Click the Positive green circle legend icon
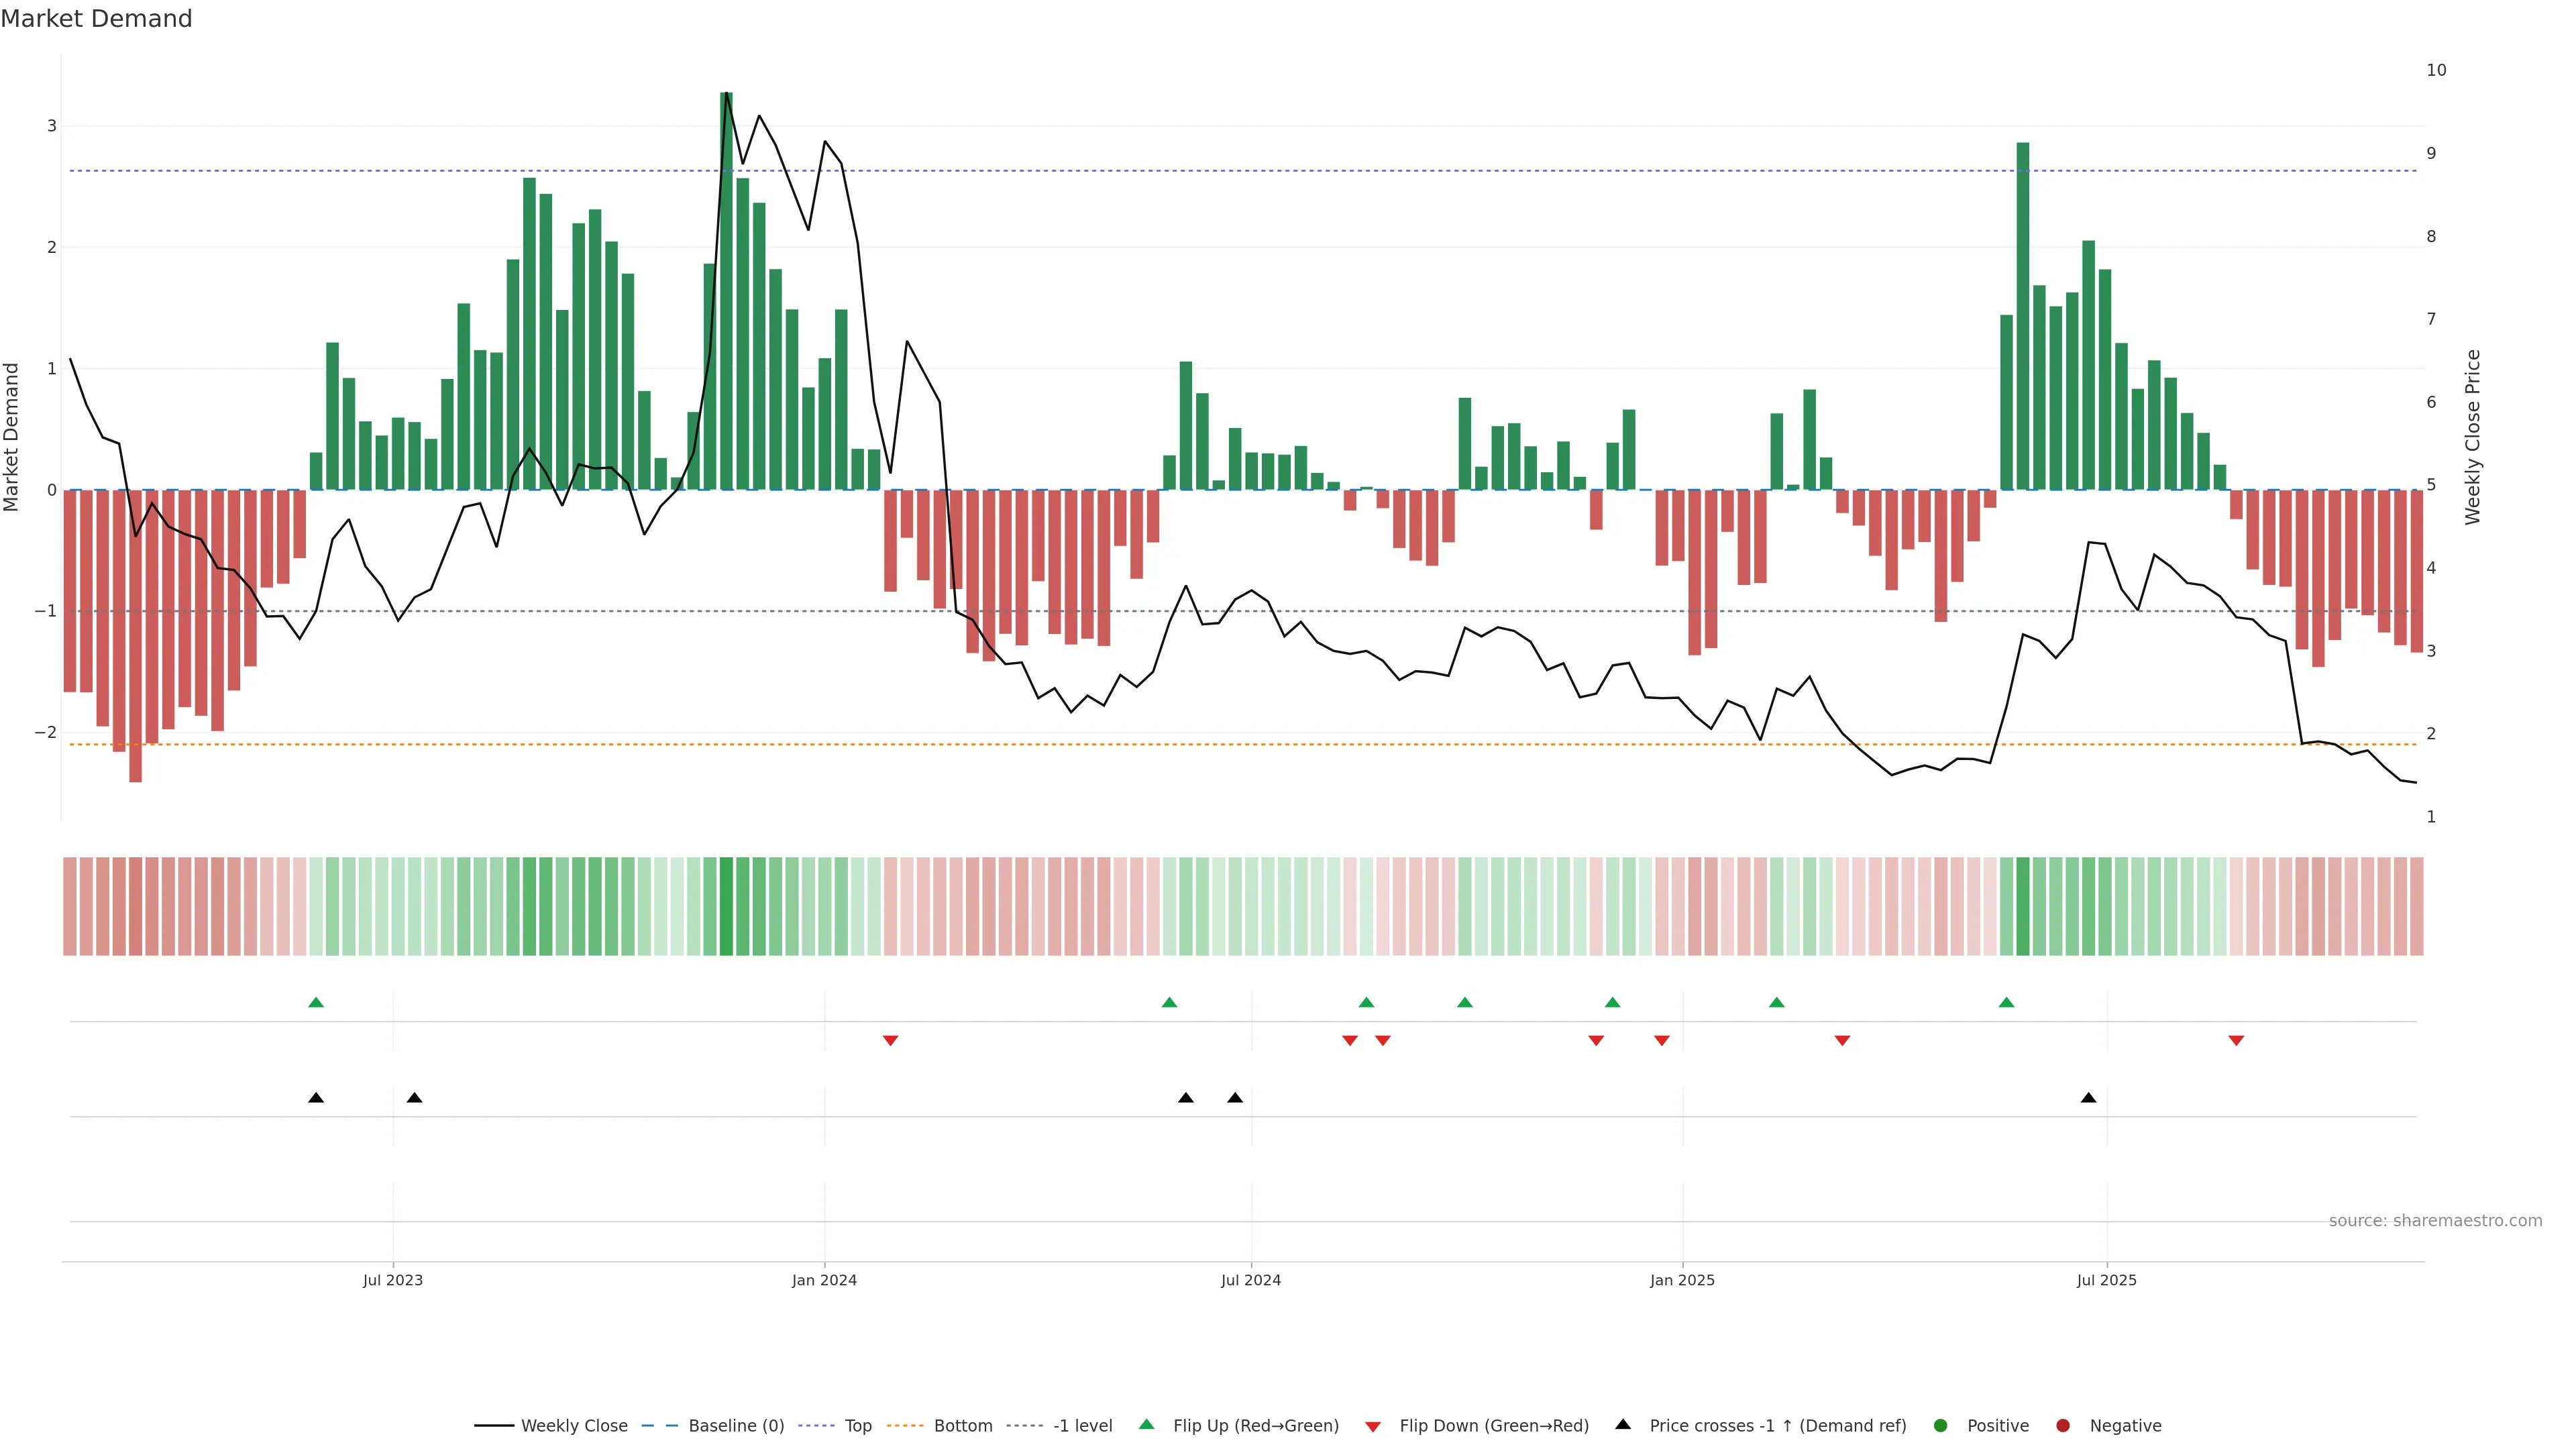 (x=1941, y=1425)
